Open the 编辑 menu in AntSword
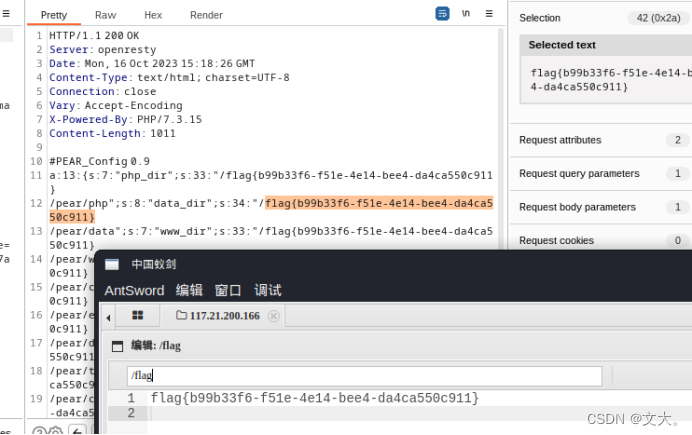692x435 pixels. [189, 291]
